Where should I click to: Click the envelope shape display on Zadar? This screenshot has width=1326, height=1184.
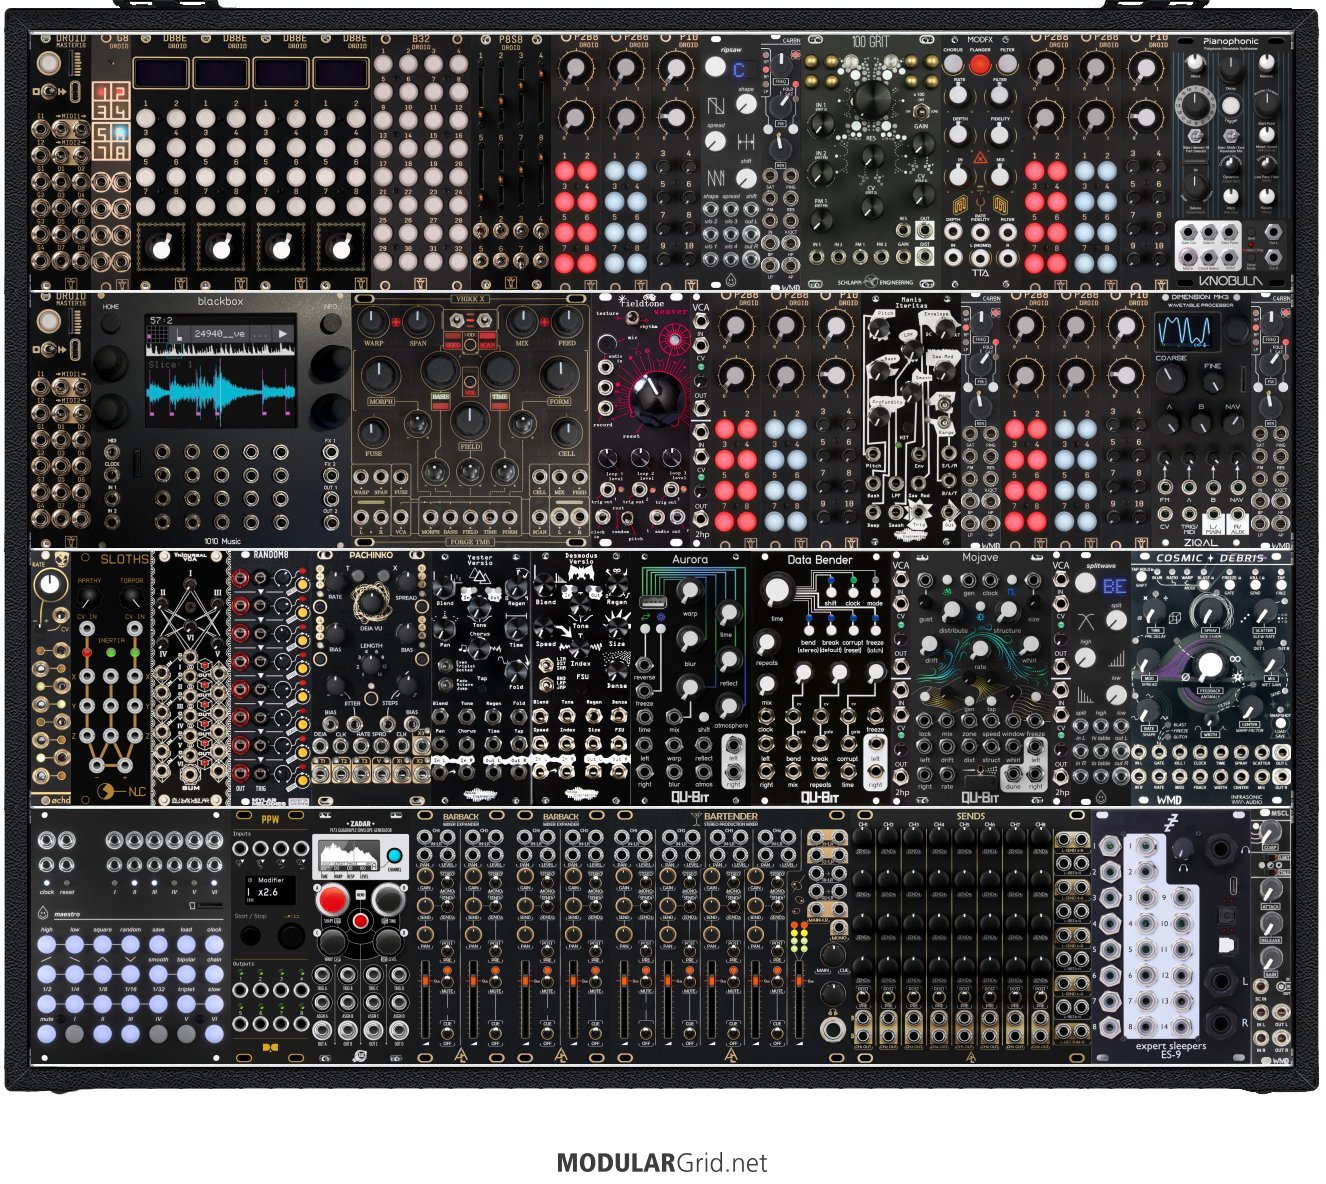pos(347,857)
